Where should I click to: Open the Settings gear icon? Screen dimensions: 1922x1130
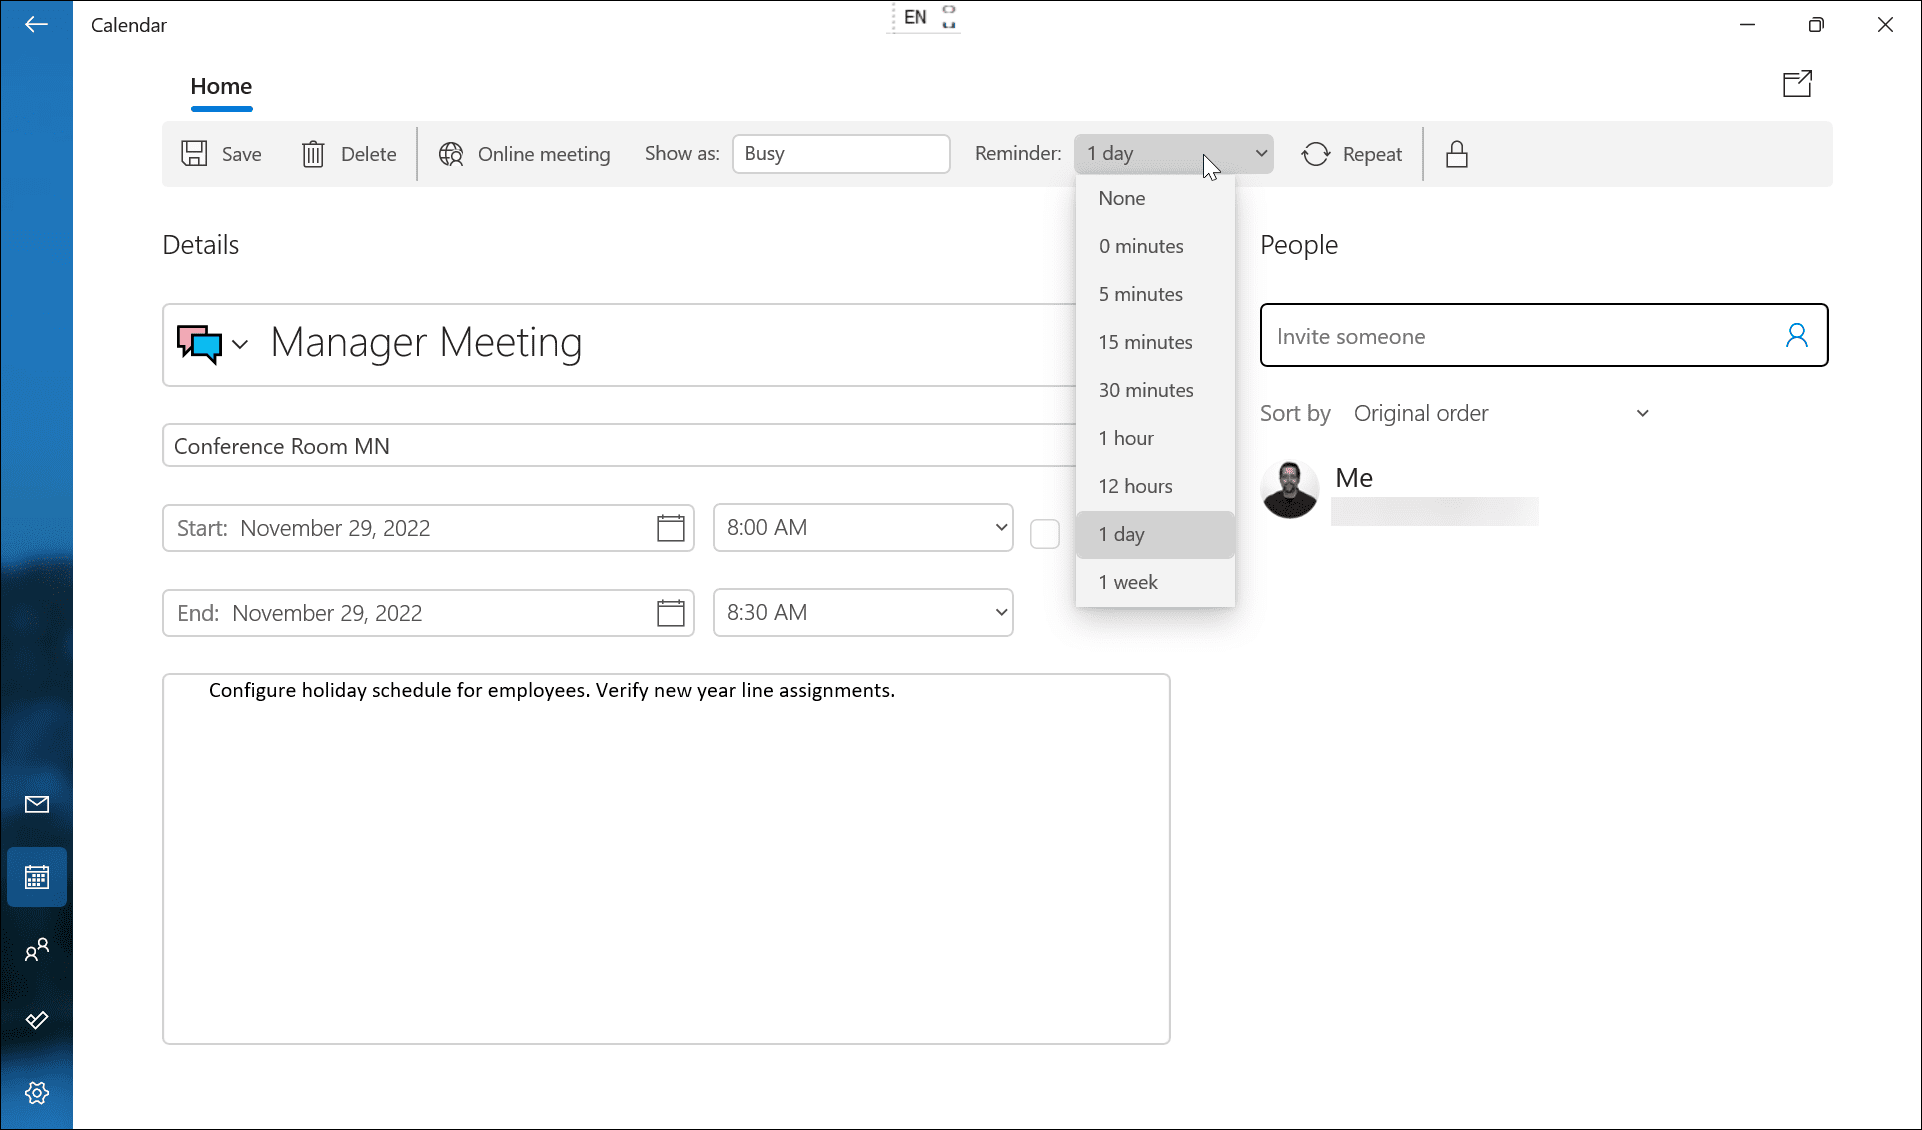click(37, 1093)
